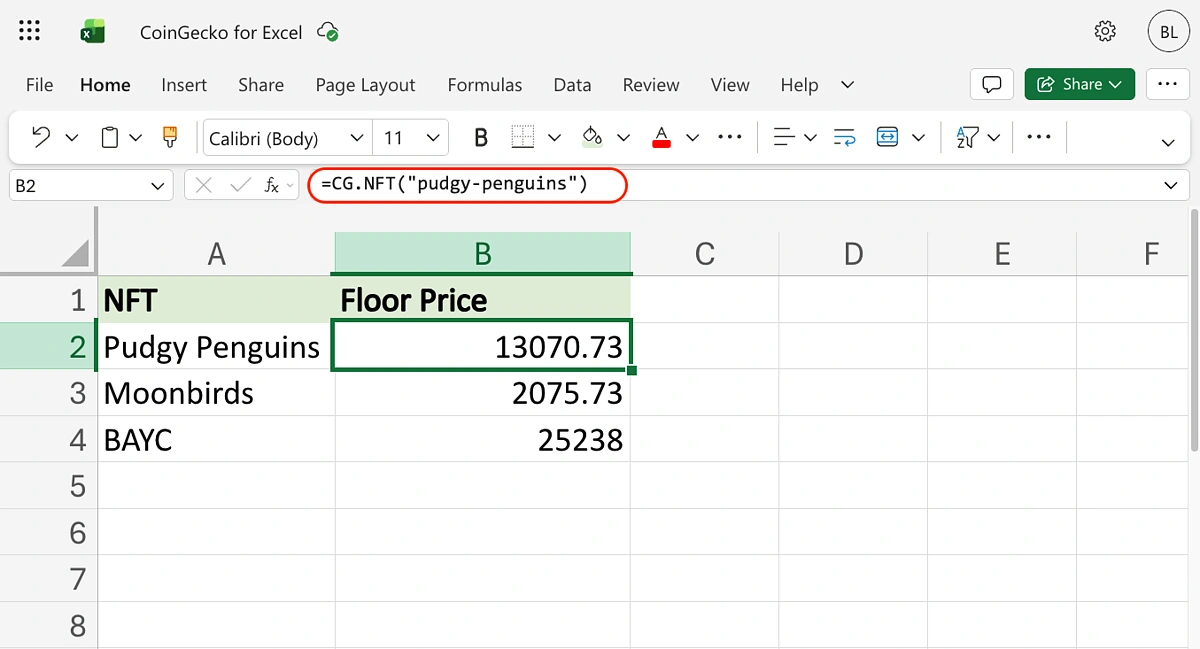This screenshot has width=1200, height=649.
Task: Click the CoinGecko for Excel file name
Action: tap(221, 32)
